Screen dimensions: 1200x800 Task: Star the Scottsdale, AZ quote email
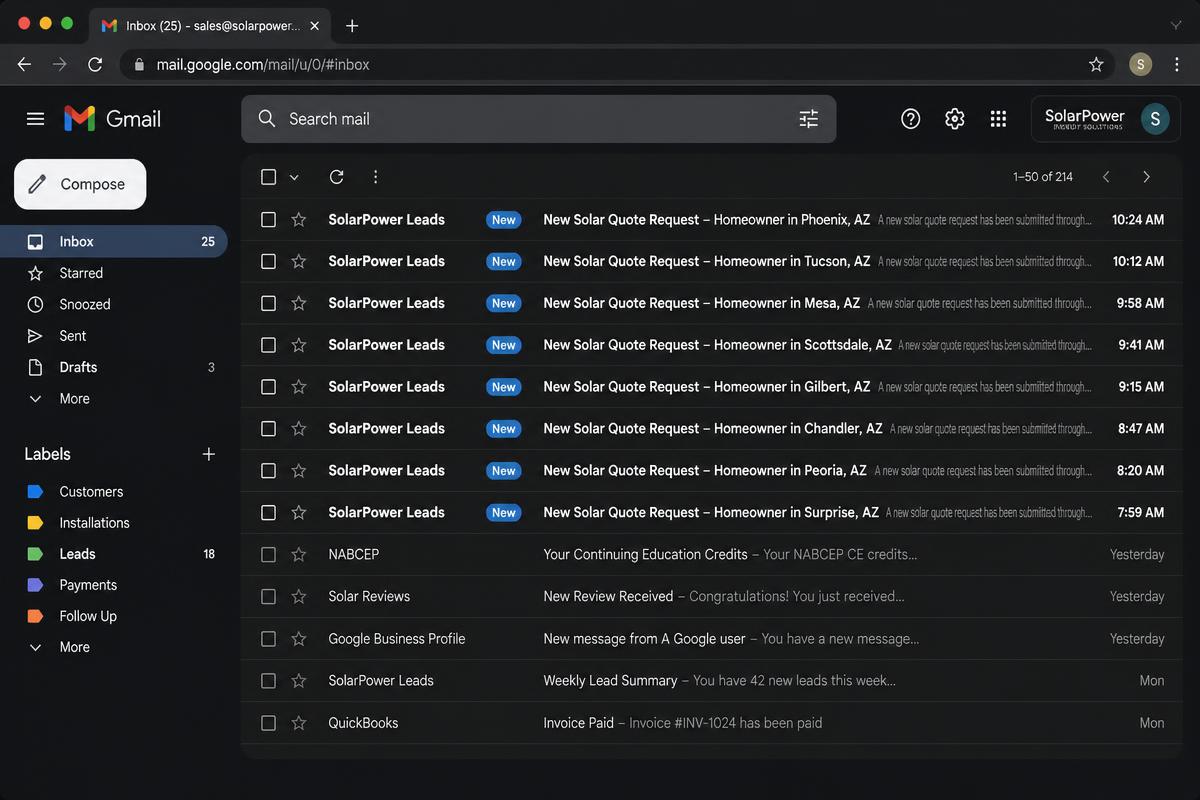tap(298, 345)
